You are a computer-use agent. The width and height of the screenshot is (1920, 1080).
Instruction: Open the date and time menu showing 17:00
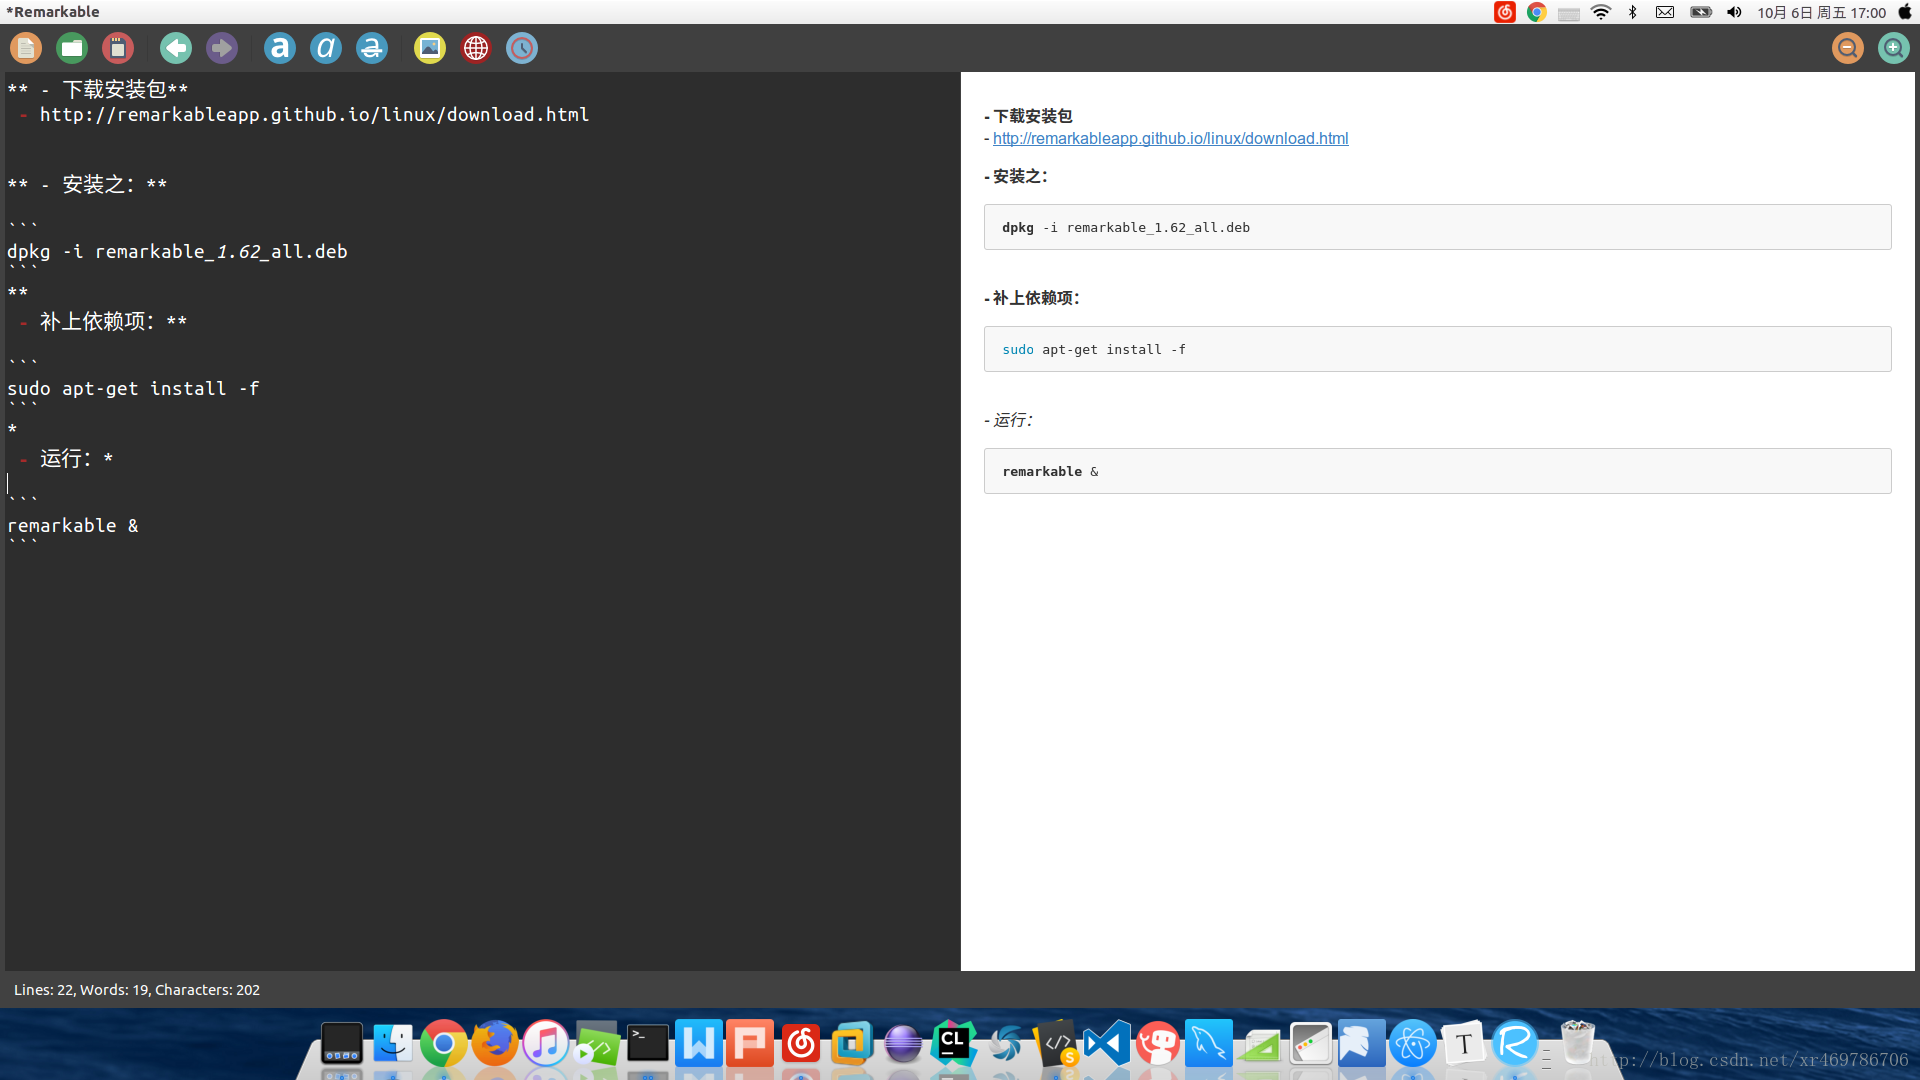tap(1822, 12)
